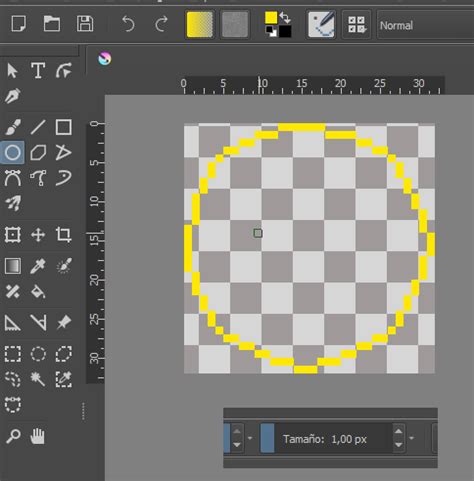Select the Pan hand tool
This screenshot has height=481, width=474.
coord(38,436)
